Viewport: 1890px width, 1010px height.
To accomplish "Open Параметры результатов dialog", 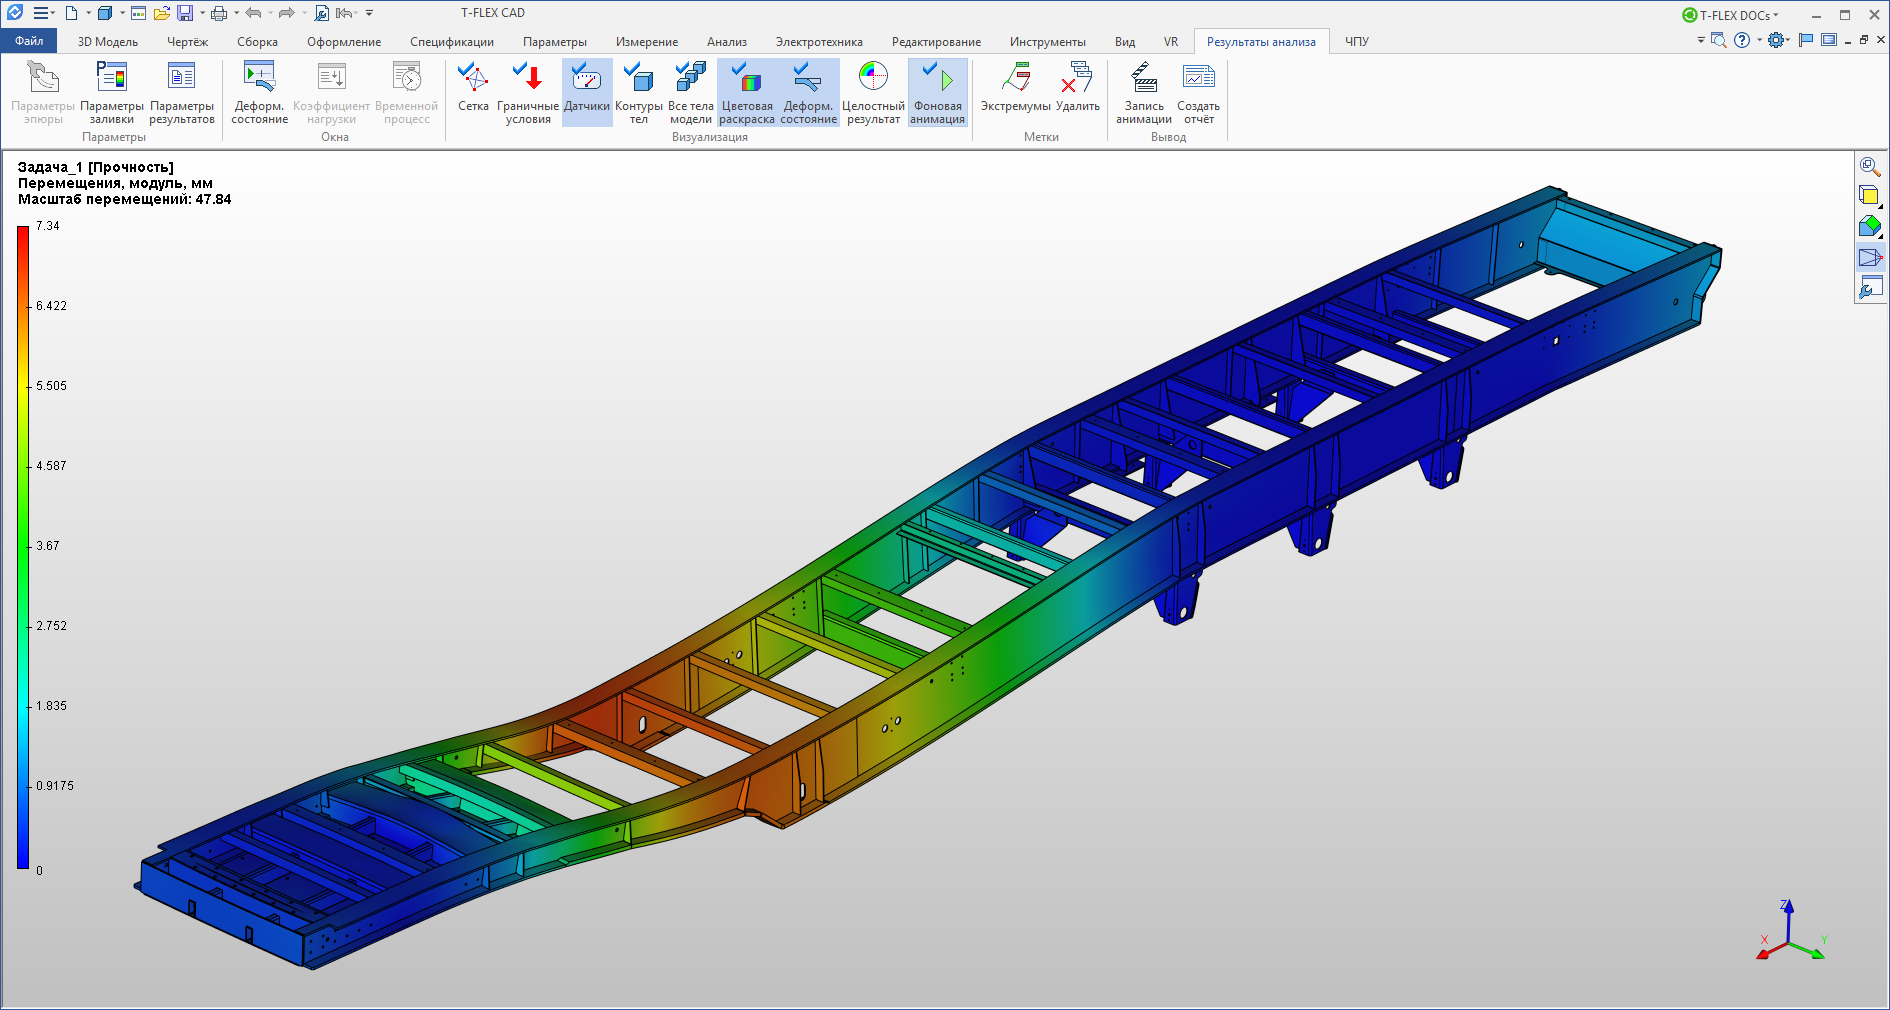I will pos(182,92).
